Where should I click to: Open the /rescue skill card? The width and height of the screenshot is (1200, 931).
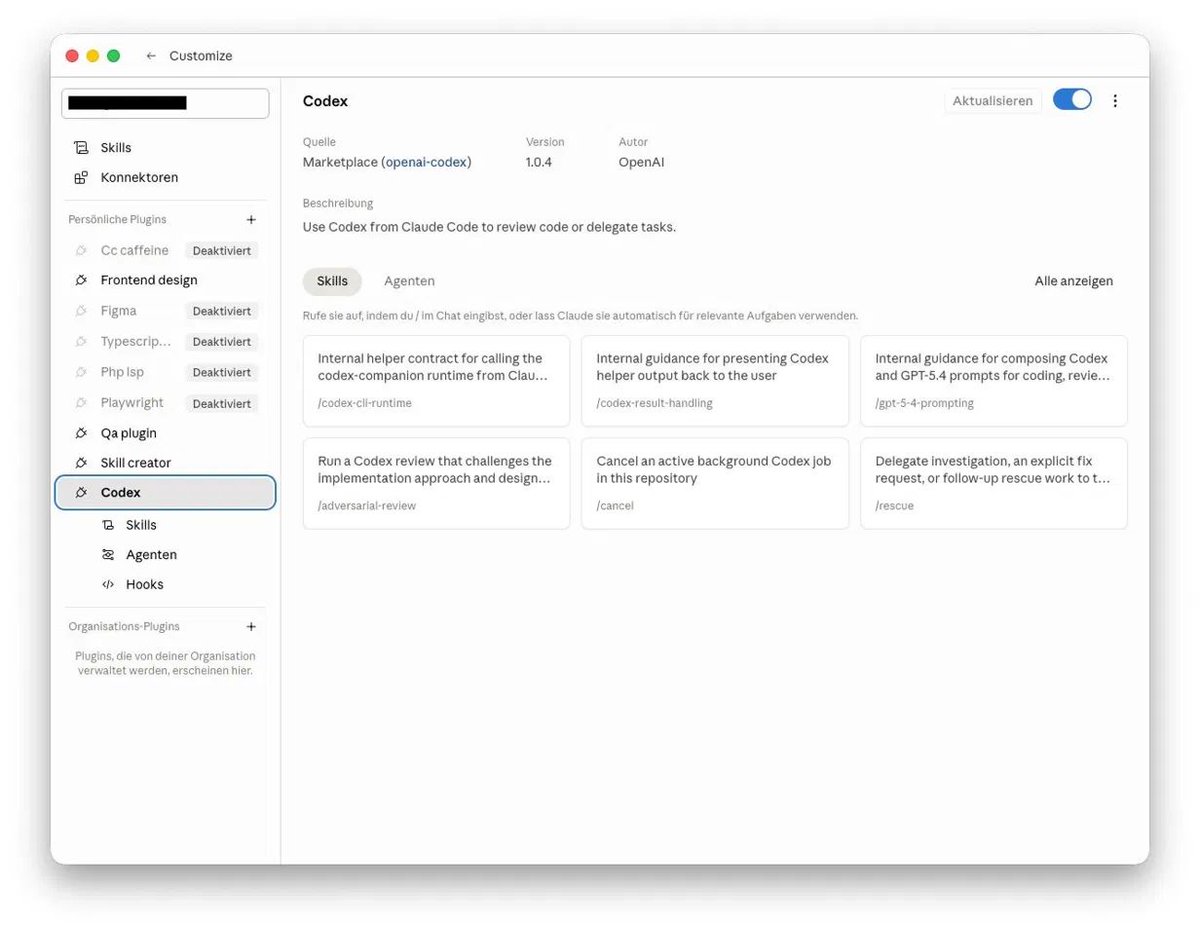click(994, 484)
